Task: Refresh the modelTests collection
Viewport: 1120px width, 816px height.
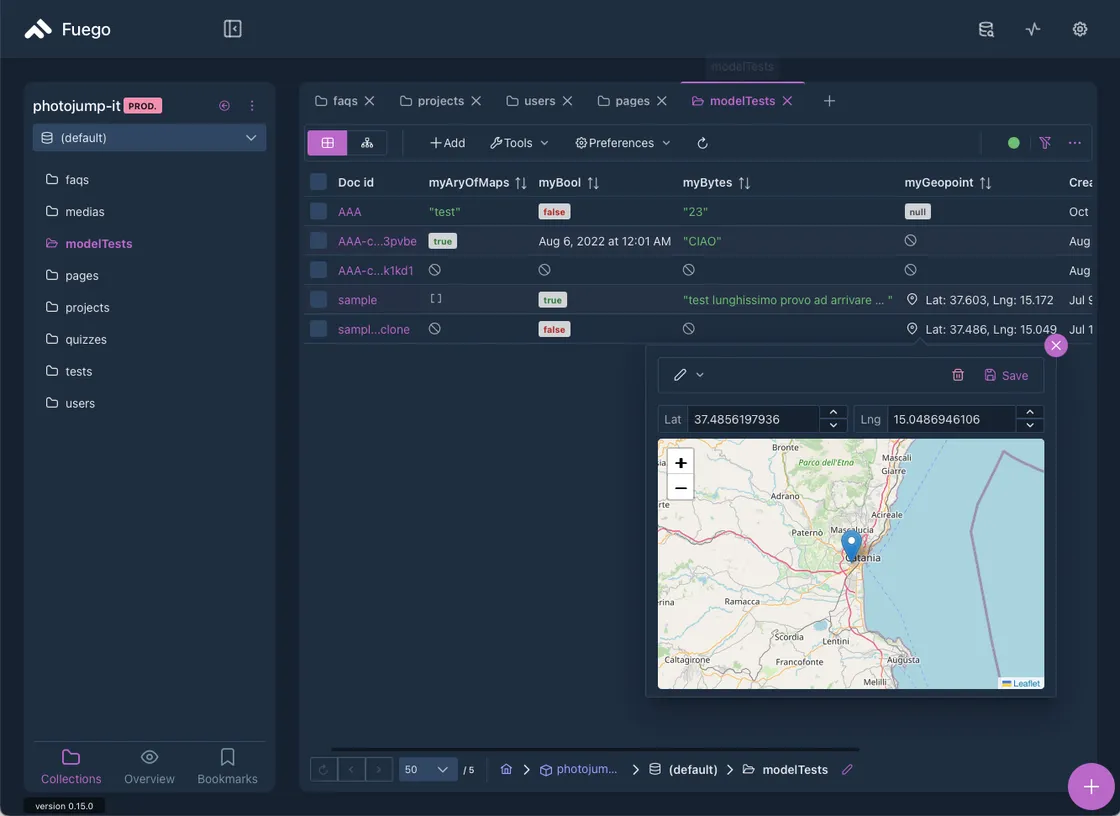Action: [x=703, y=143]
